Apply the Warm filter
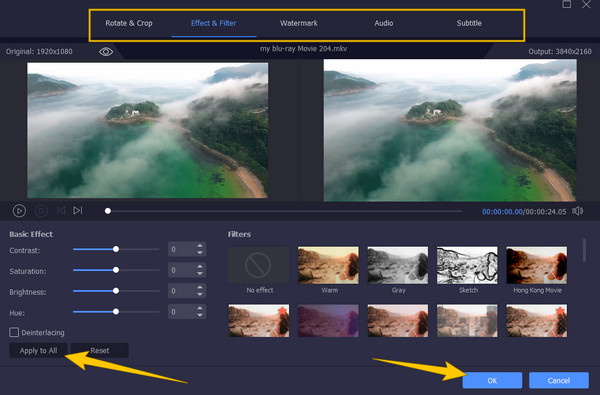600x395 pixels. tap(328, 265)
